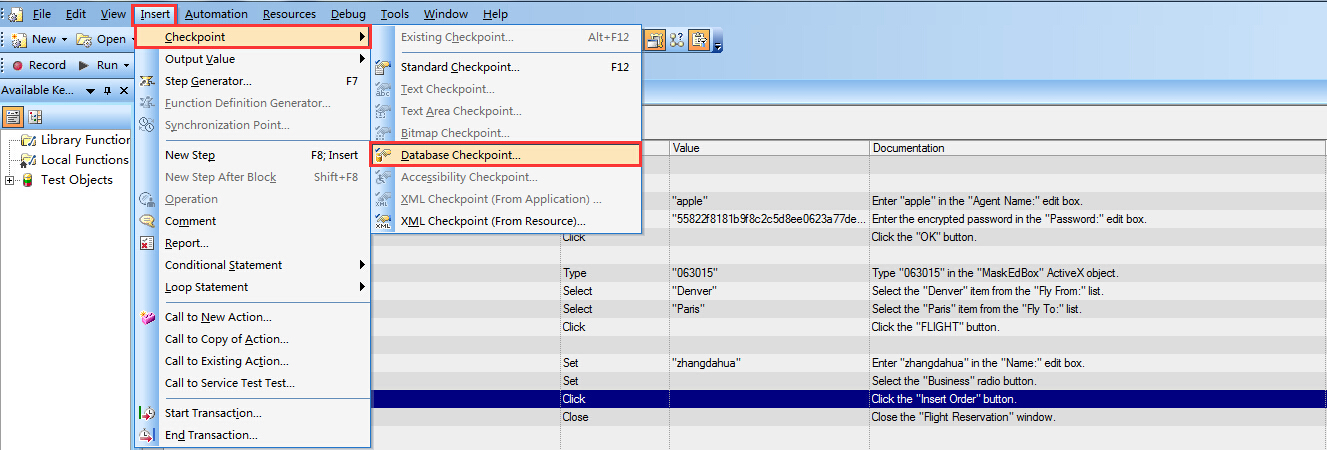Click the XML Checkpoint (From Resource) icon
The image size is (1327, 450).
(383, 221)
